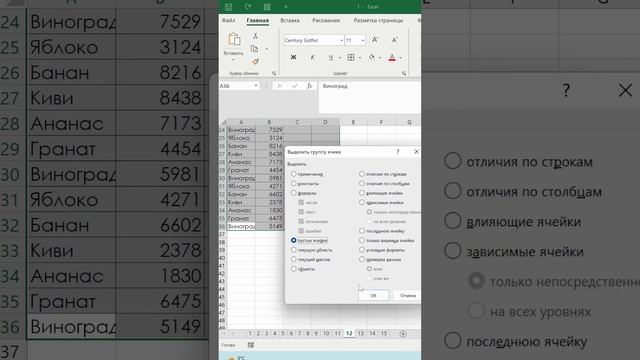This screenshot has height=360, width=640.
Task: Toggle Underline (Ч) formatting
Action: (x=331, y=58)
